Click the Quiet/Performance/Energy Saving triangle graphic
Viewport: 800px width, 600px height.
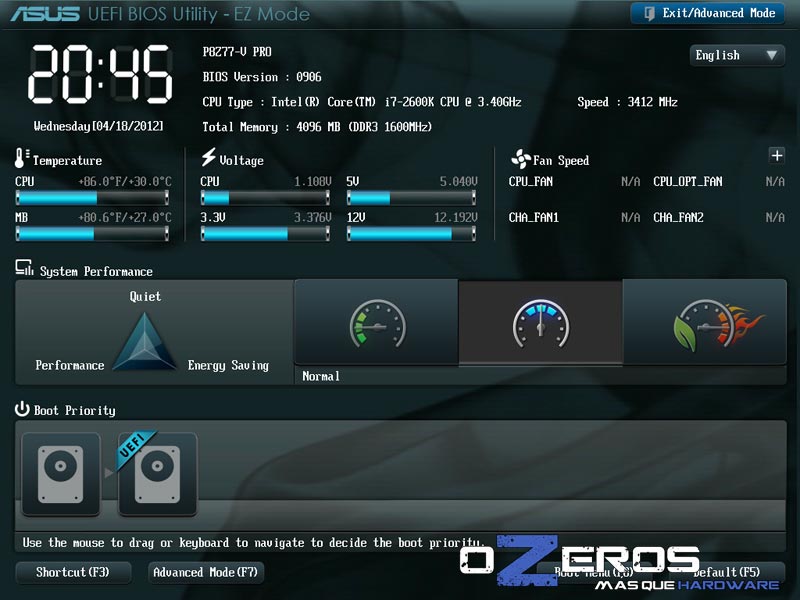pyautogui.click(x=144, y=341)
